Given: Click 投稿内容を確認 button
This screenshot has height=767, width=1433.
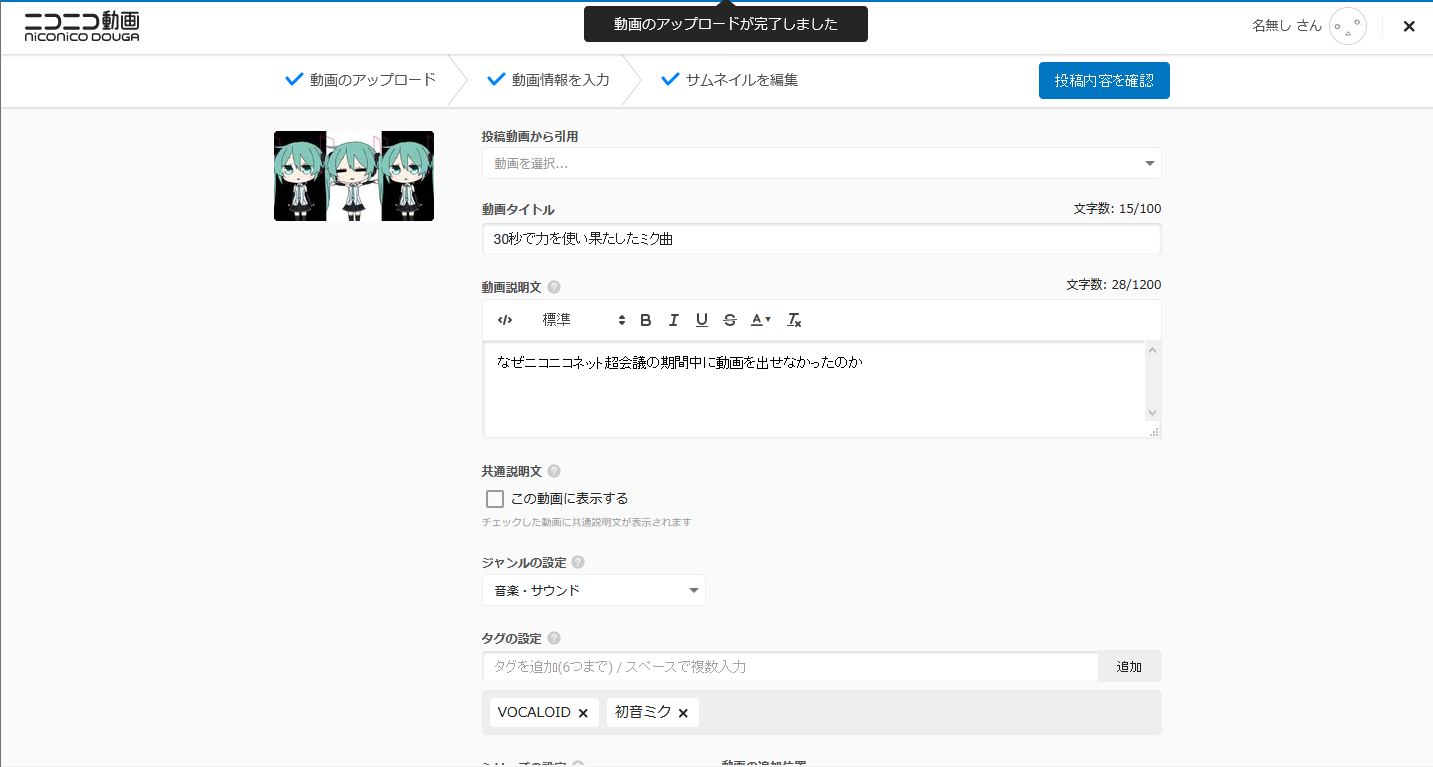Looking at the screenshot, I should click(1104, 80).
